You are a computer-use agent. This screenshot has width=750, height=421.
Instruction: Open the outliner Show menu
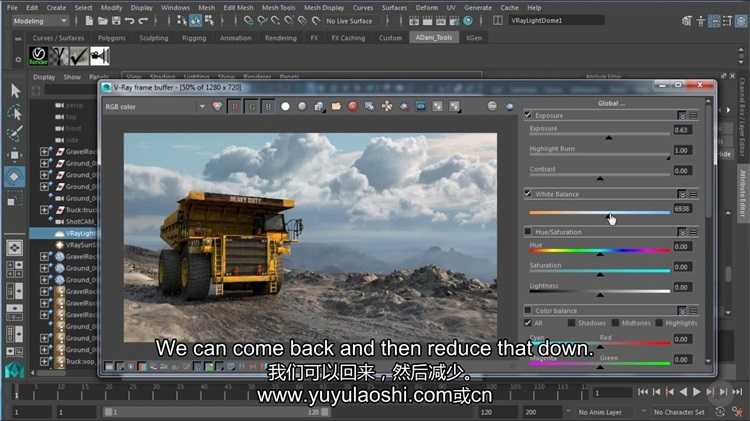coord(72,77)
